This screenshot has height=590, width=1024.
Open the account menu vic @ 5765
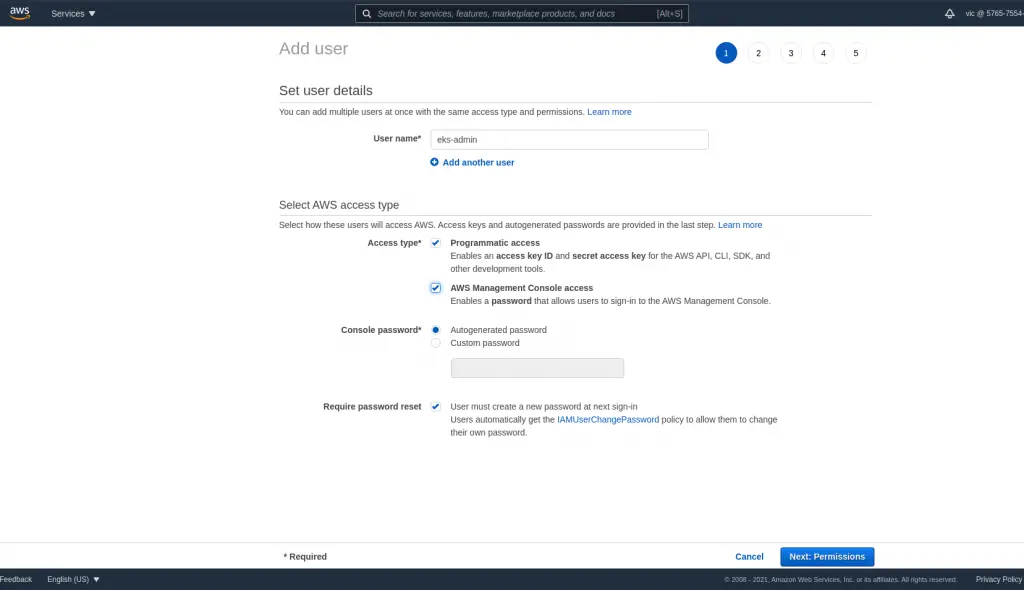(x=994, y=14)
